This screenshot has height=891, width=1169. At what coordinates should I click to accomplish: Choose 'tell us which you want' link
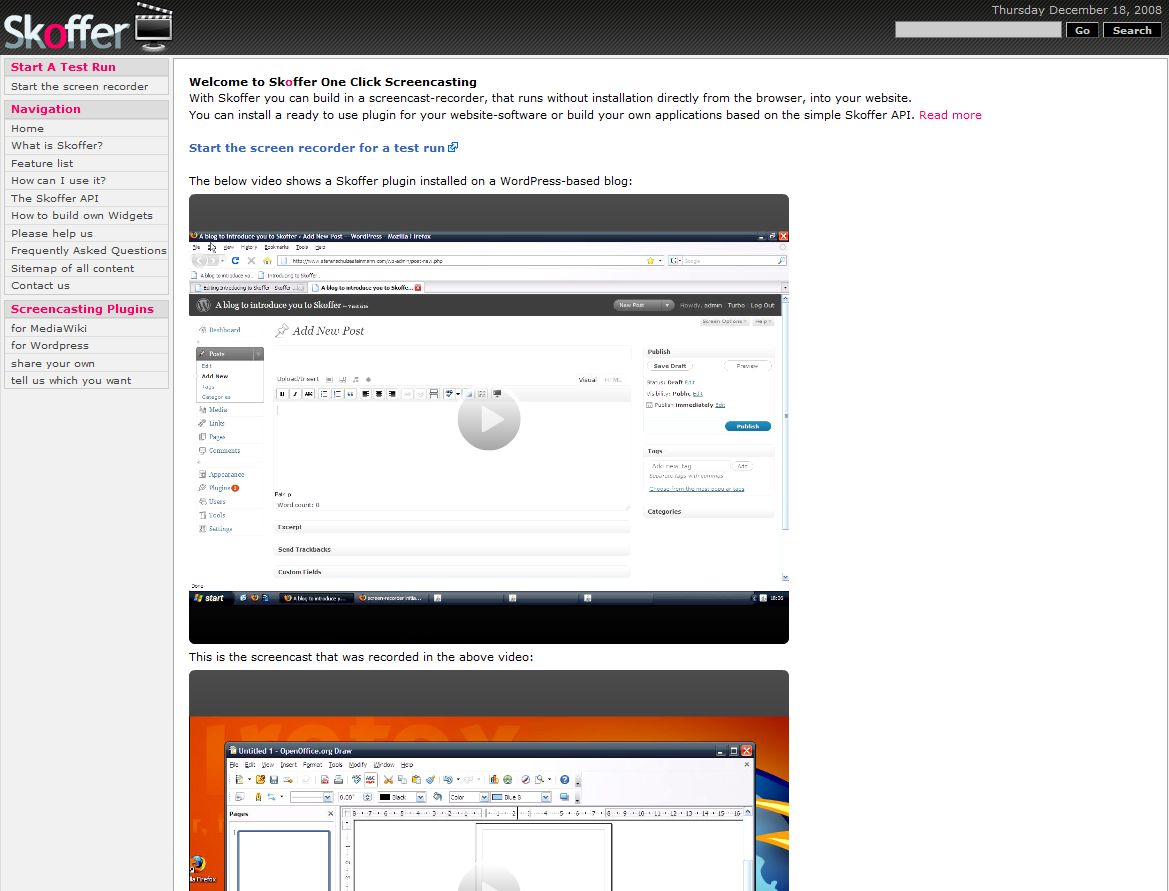click(71, 380)
